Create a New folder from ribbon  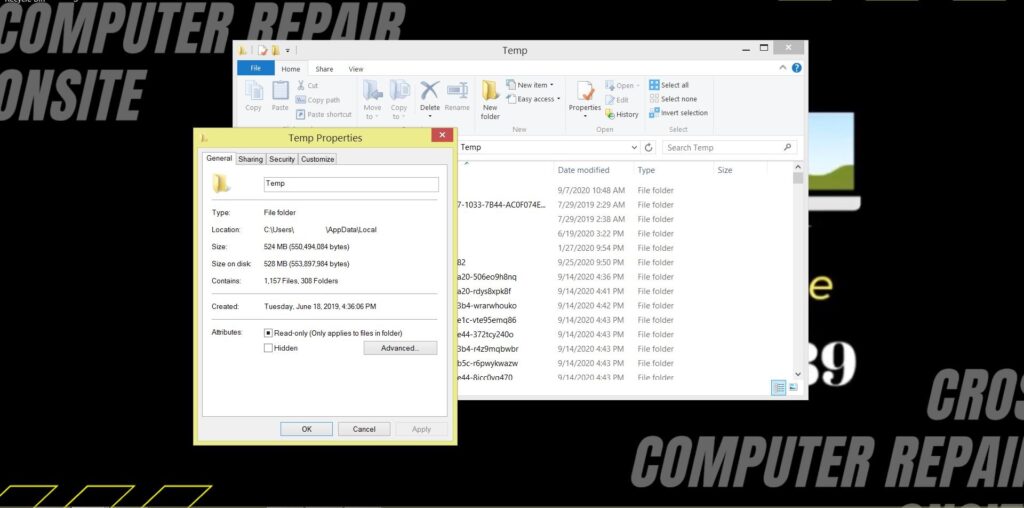[490, 99]
